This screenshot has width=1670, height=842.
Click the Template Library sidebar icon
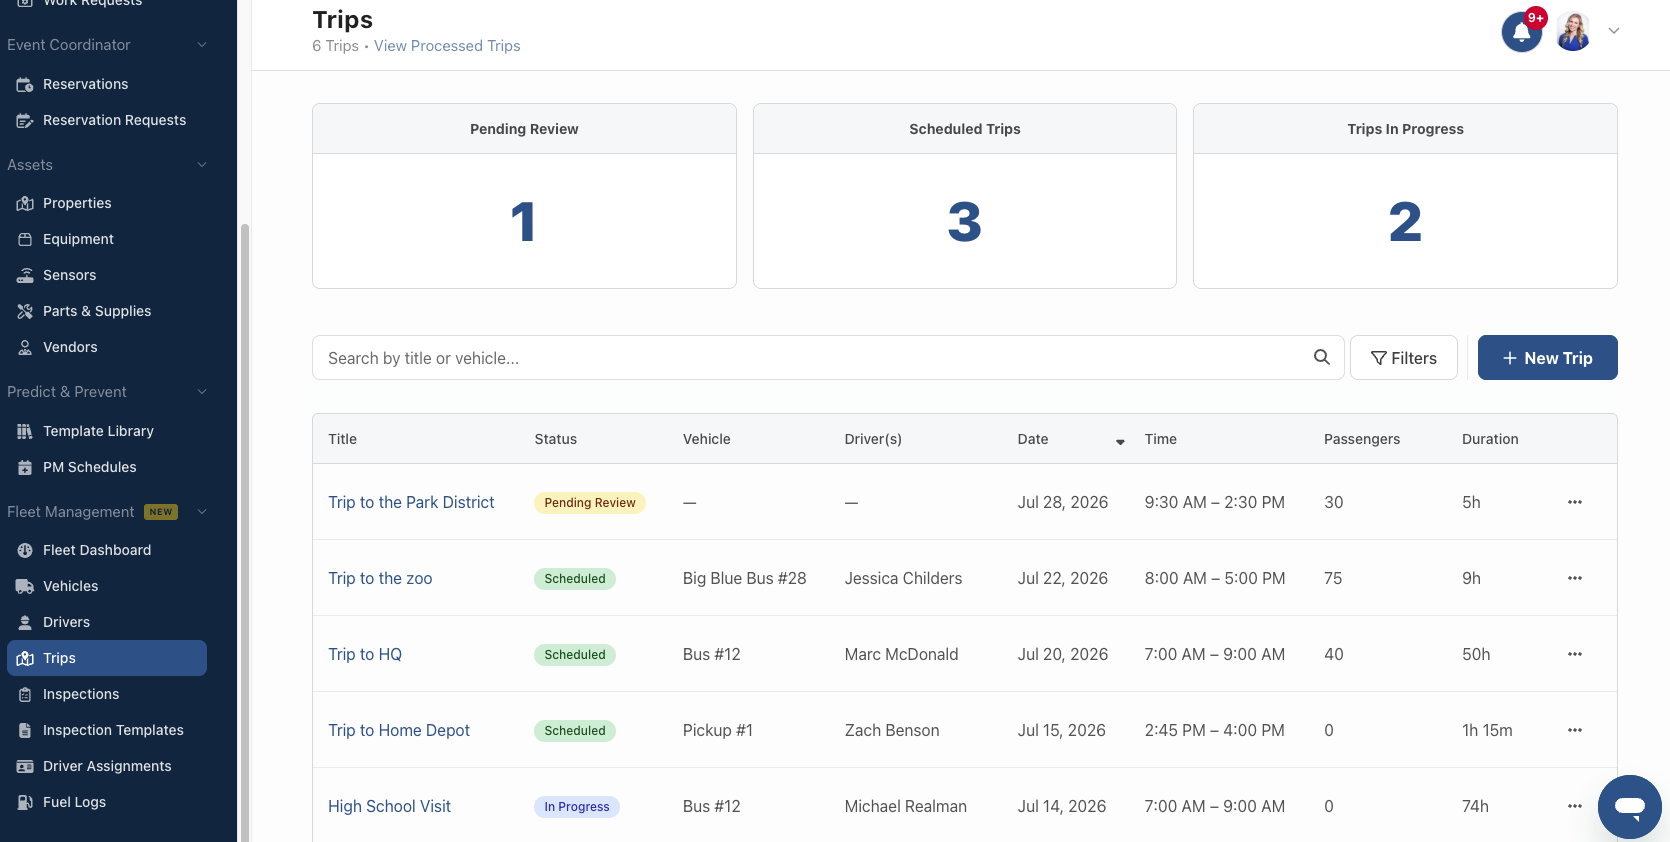25,432
